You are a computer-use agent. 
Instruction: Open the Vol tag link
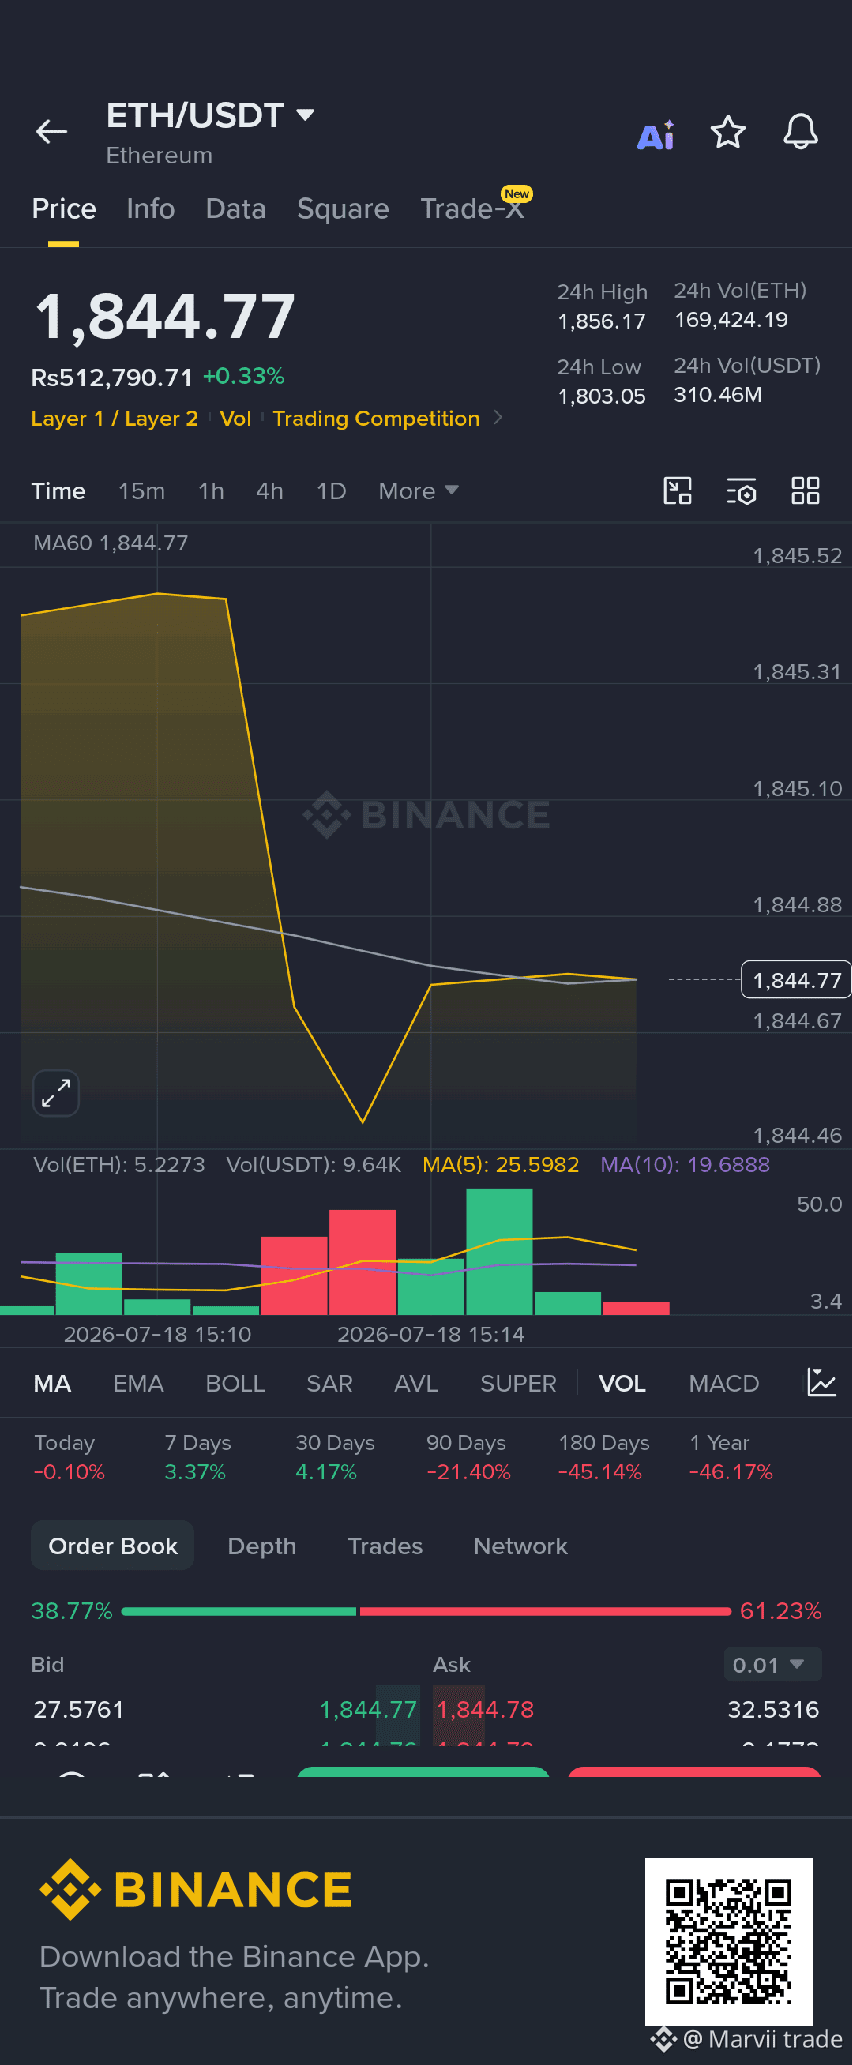pos(235,418)
